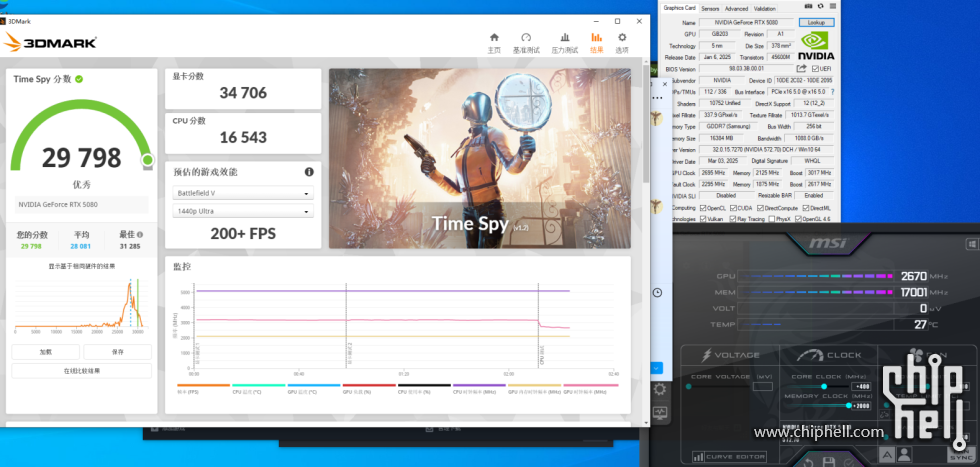The image size is (980, 467).
Task: Click Afterburner save profile floppy icon
Action: (x=829, y=463)
